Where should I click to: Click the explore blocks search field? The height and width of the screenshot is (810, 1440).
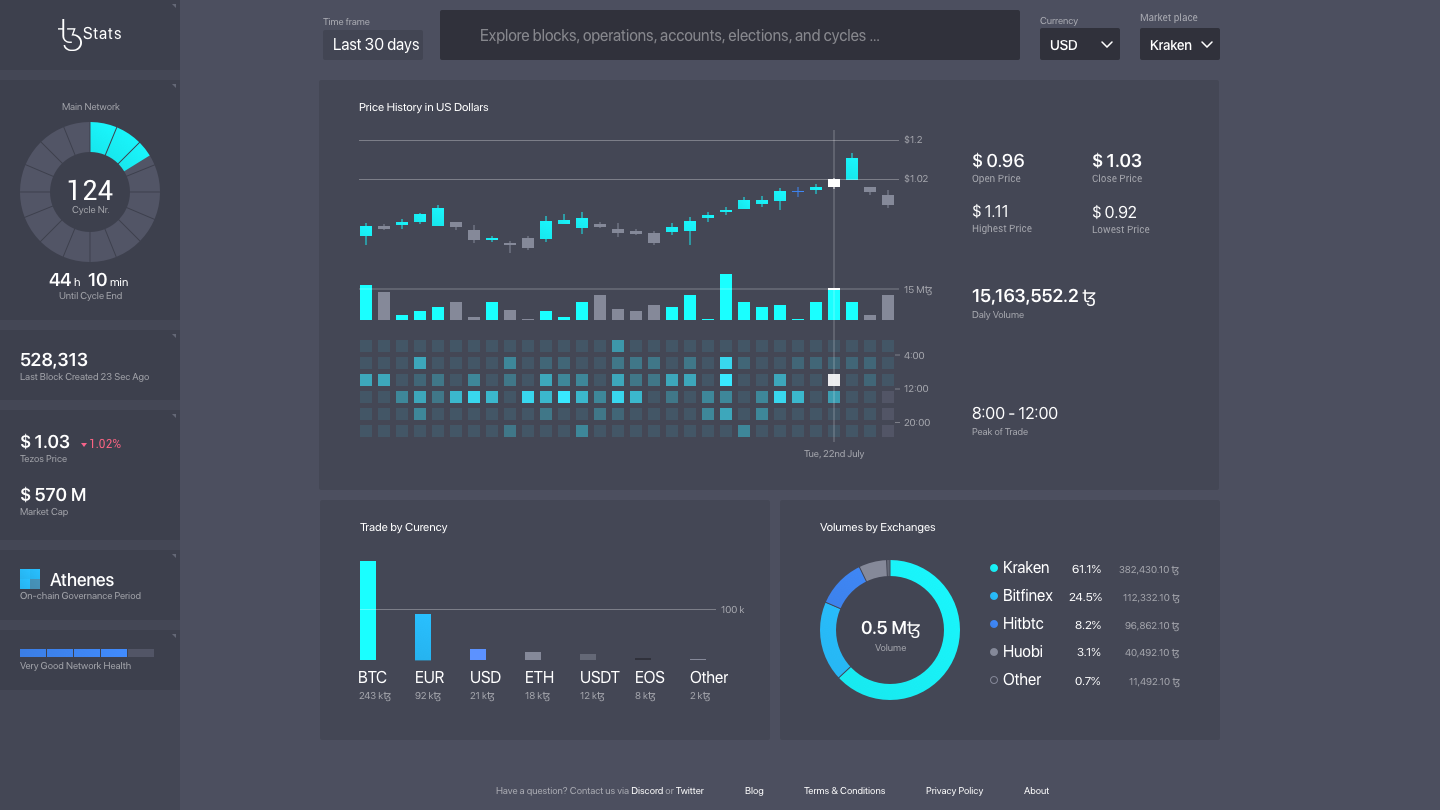click(x=730, y=35)
